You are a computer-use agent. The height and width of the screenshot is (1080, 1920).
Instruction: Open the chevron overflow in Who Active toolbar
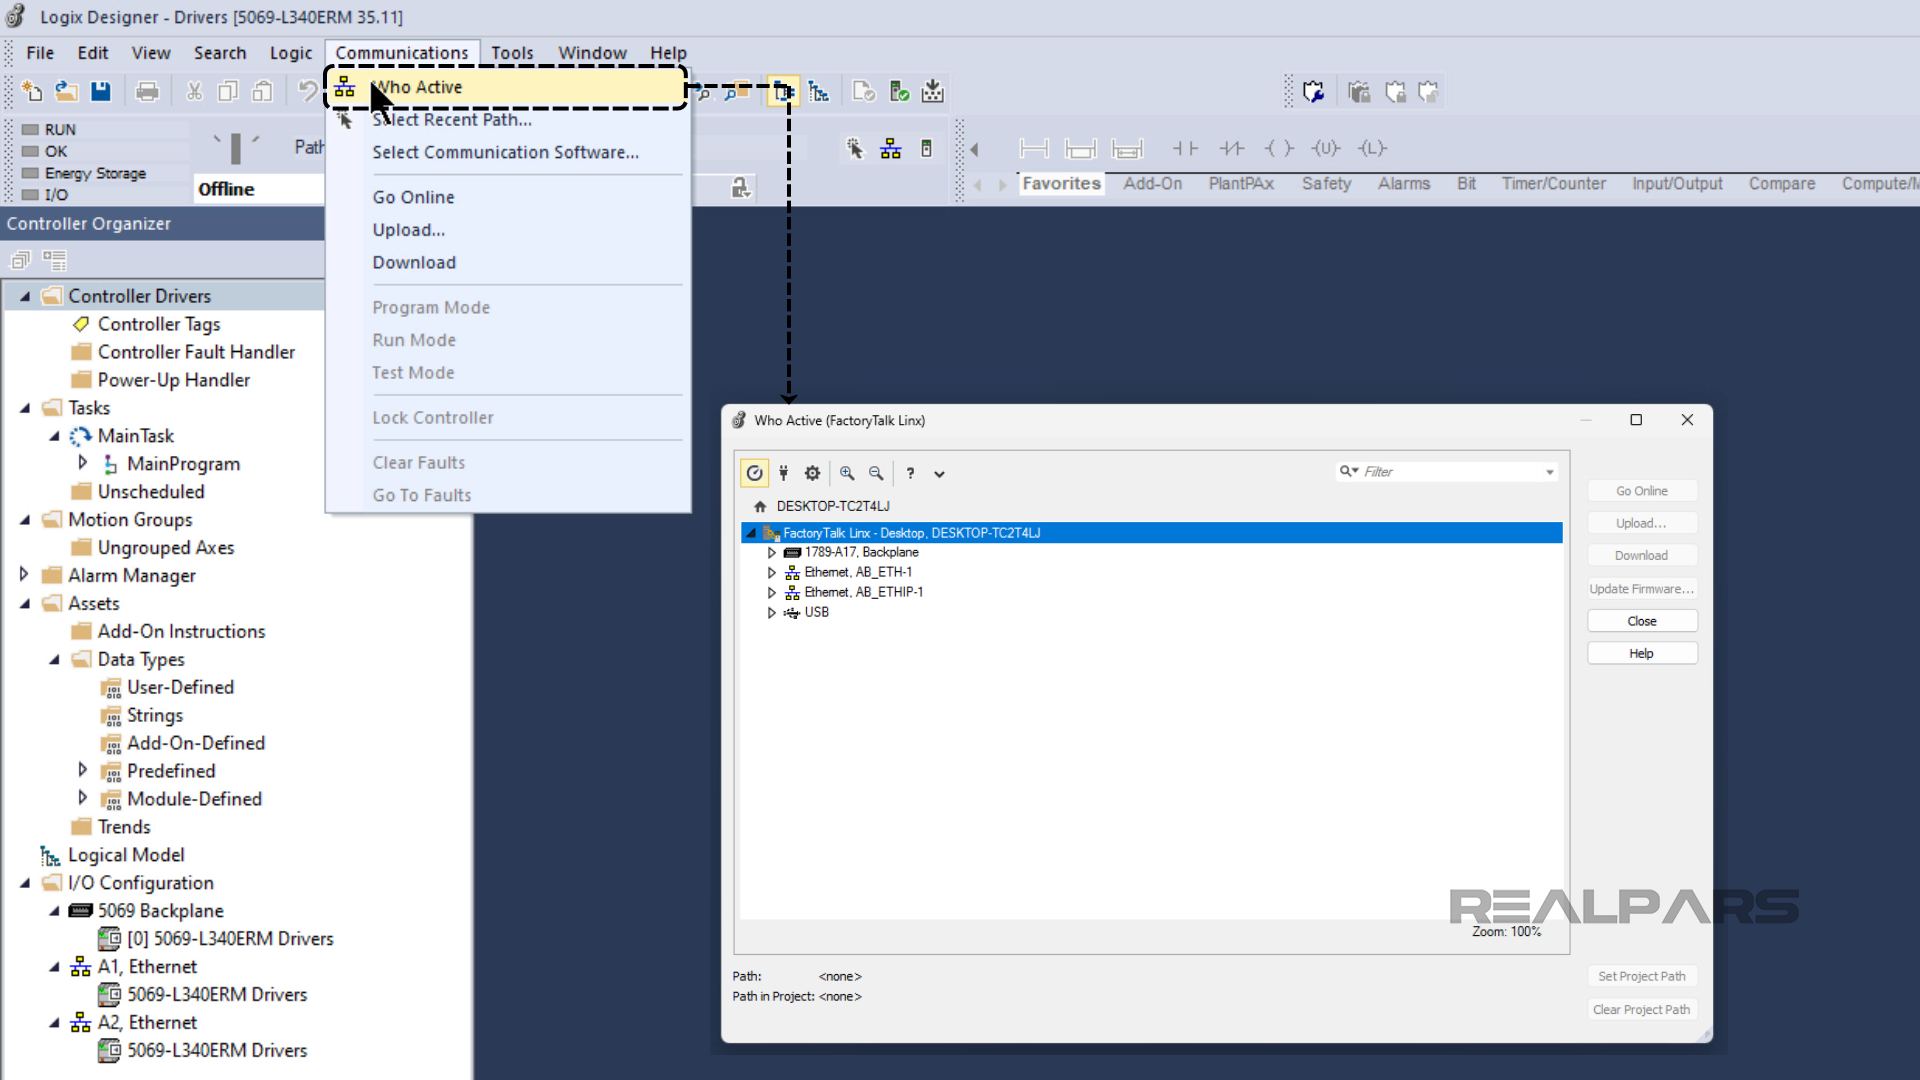click(x=939, y=474)
